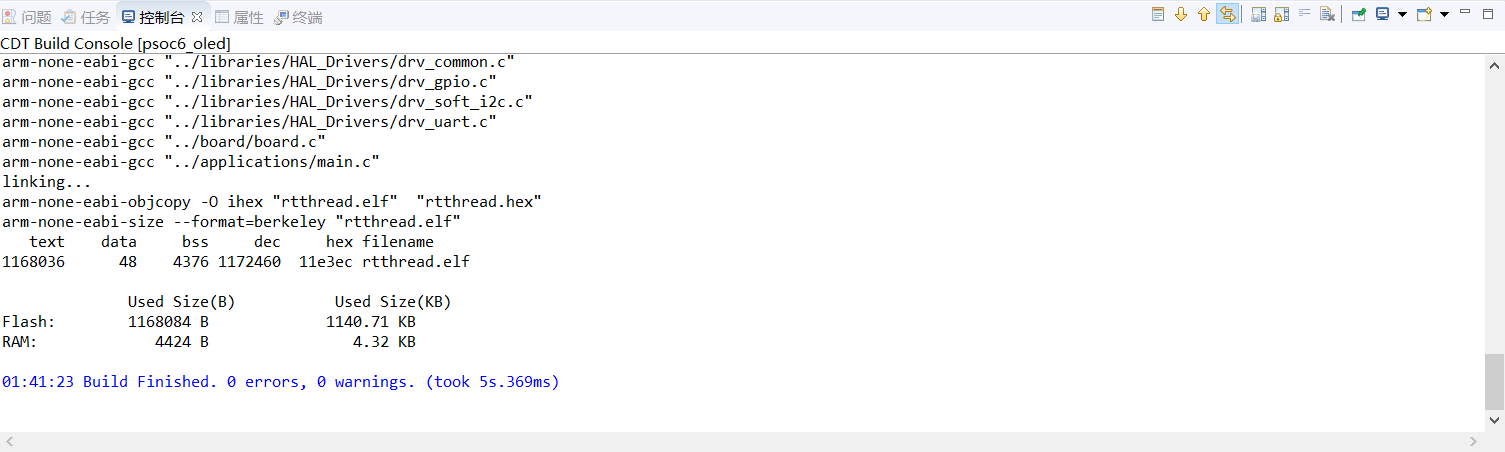Screen dimensions: 1505x452
Task: Click the horizontal scrollbar right arrow
Action: pos(1473,441)
